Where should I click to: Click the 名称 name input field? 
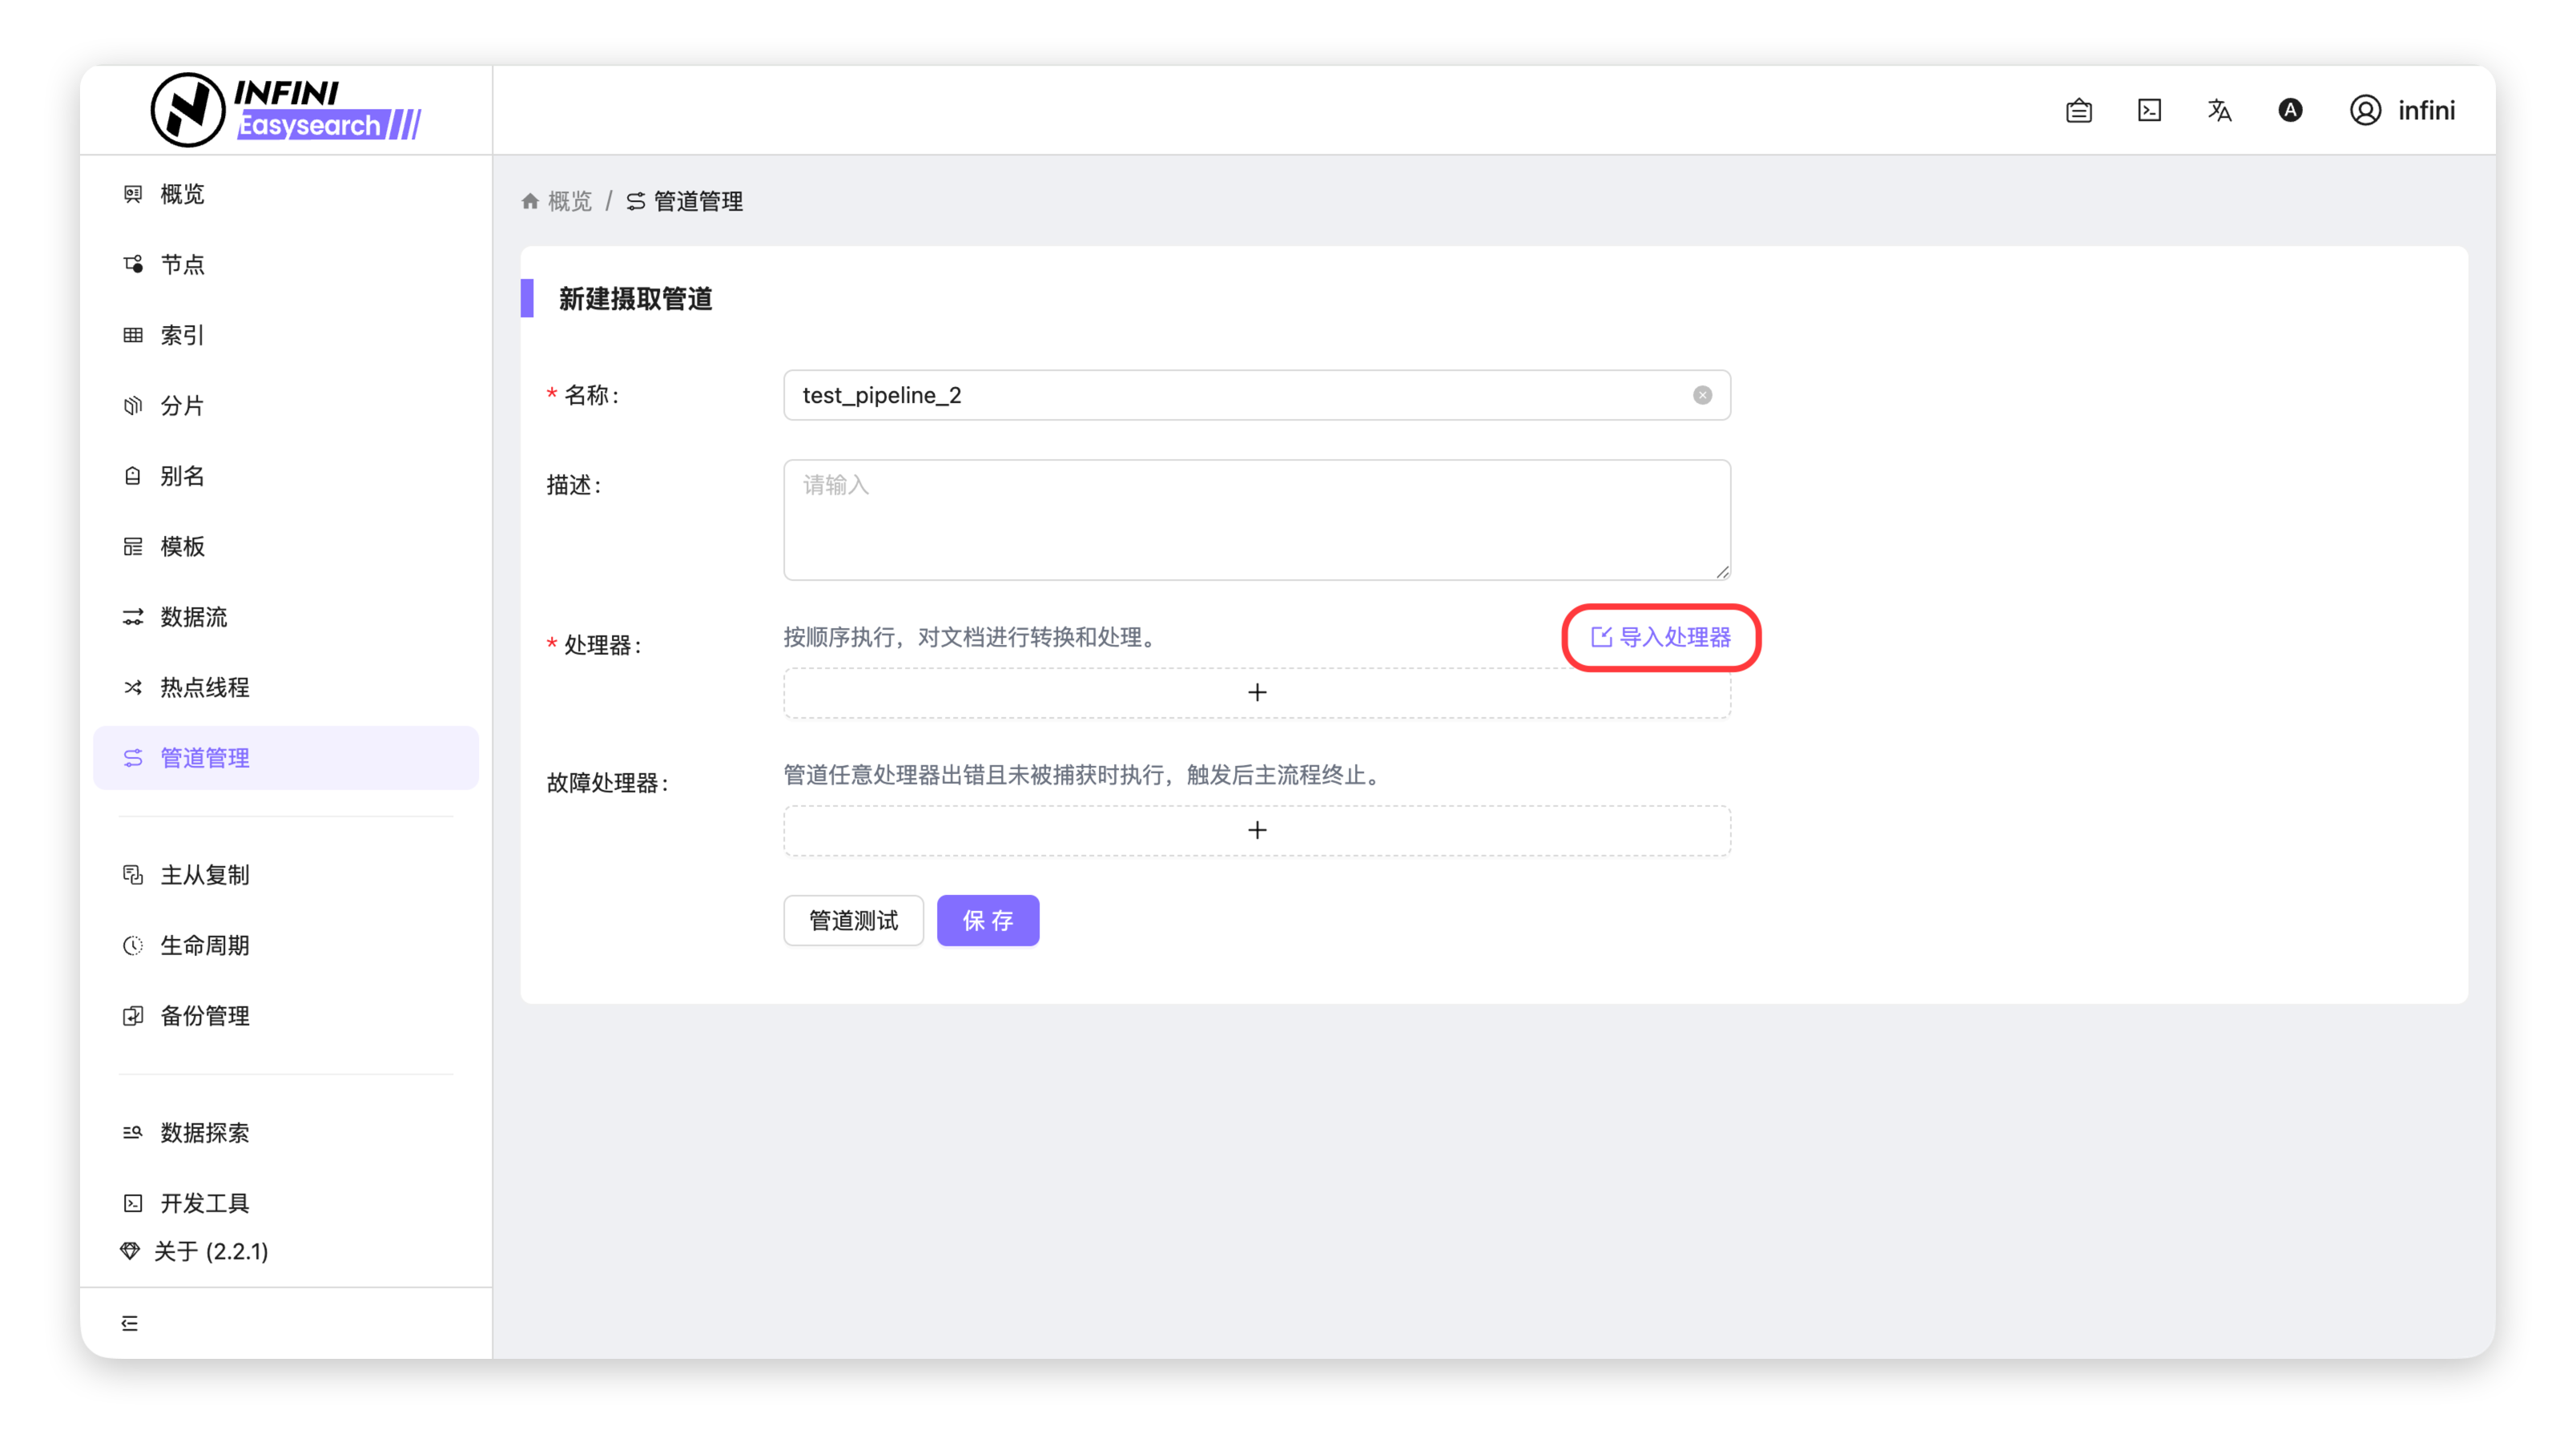point(1257,395)
